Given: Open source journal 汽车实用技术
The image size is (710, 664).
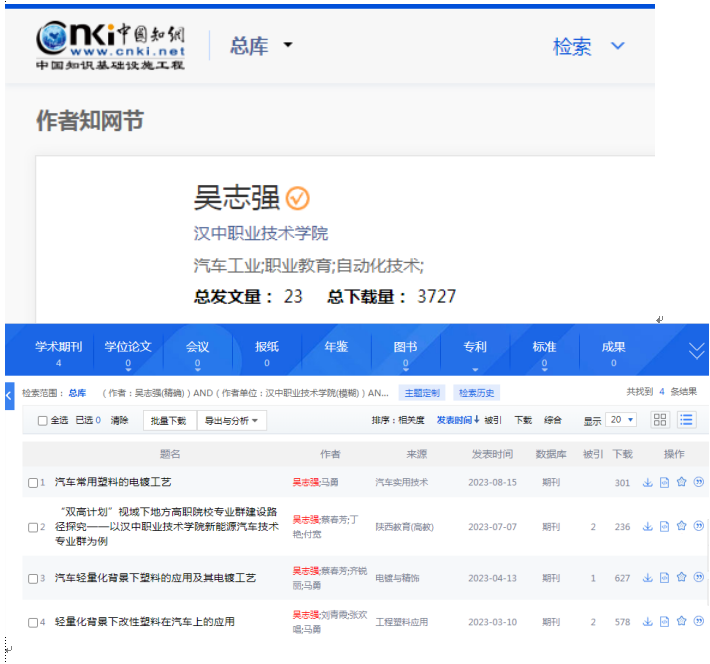Looking at the screenshot, I should click(x=401, y=482).
